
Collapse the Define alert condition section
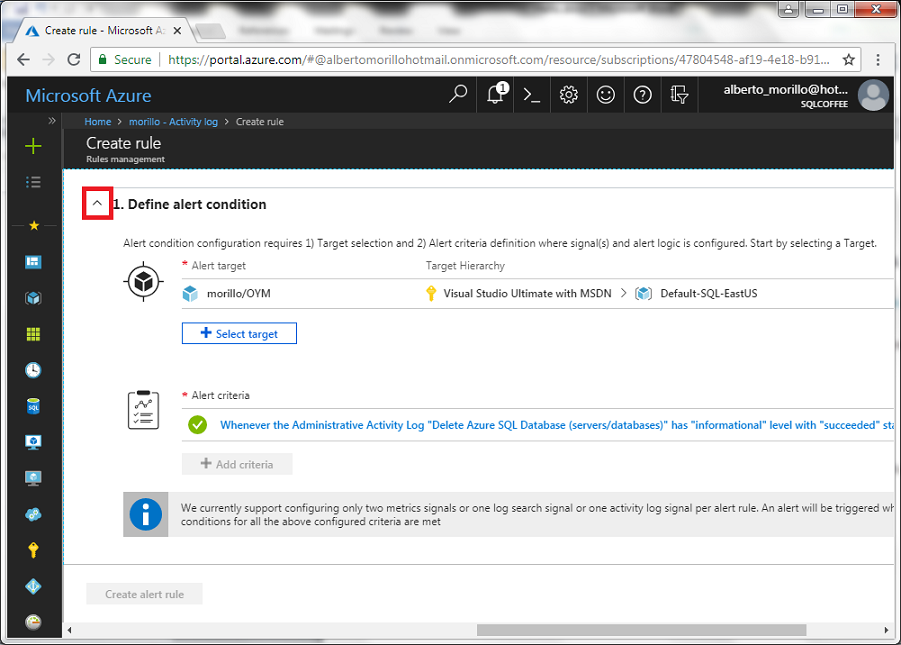[x=97, y=204]
